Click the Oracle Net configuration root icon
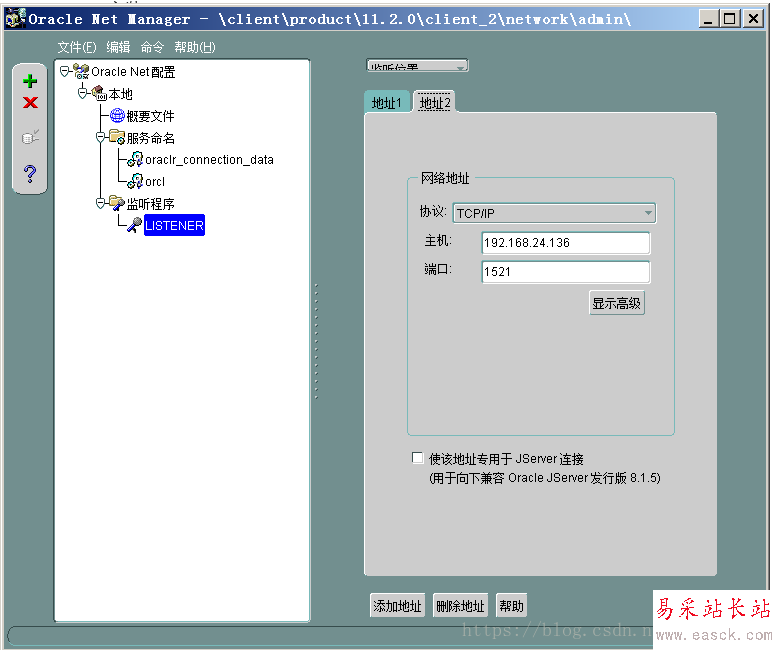 tap(81, 72)
